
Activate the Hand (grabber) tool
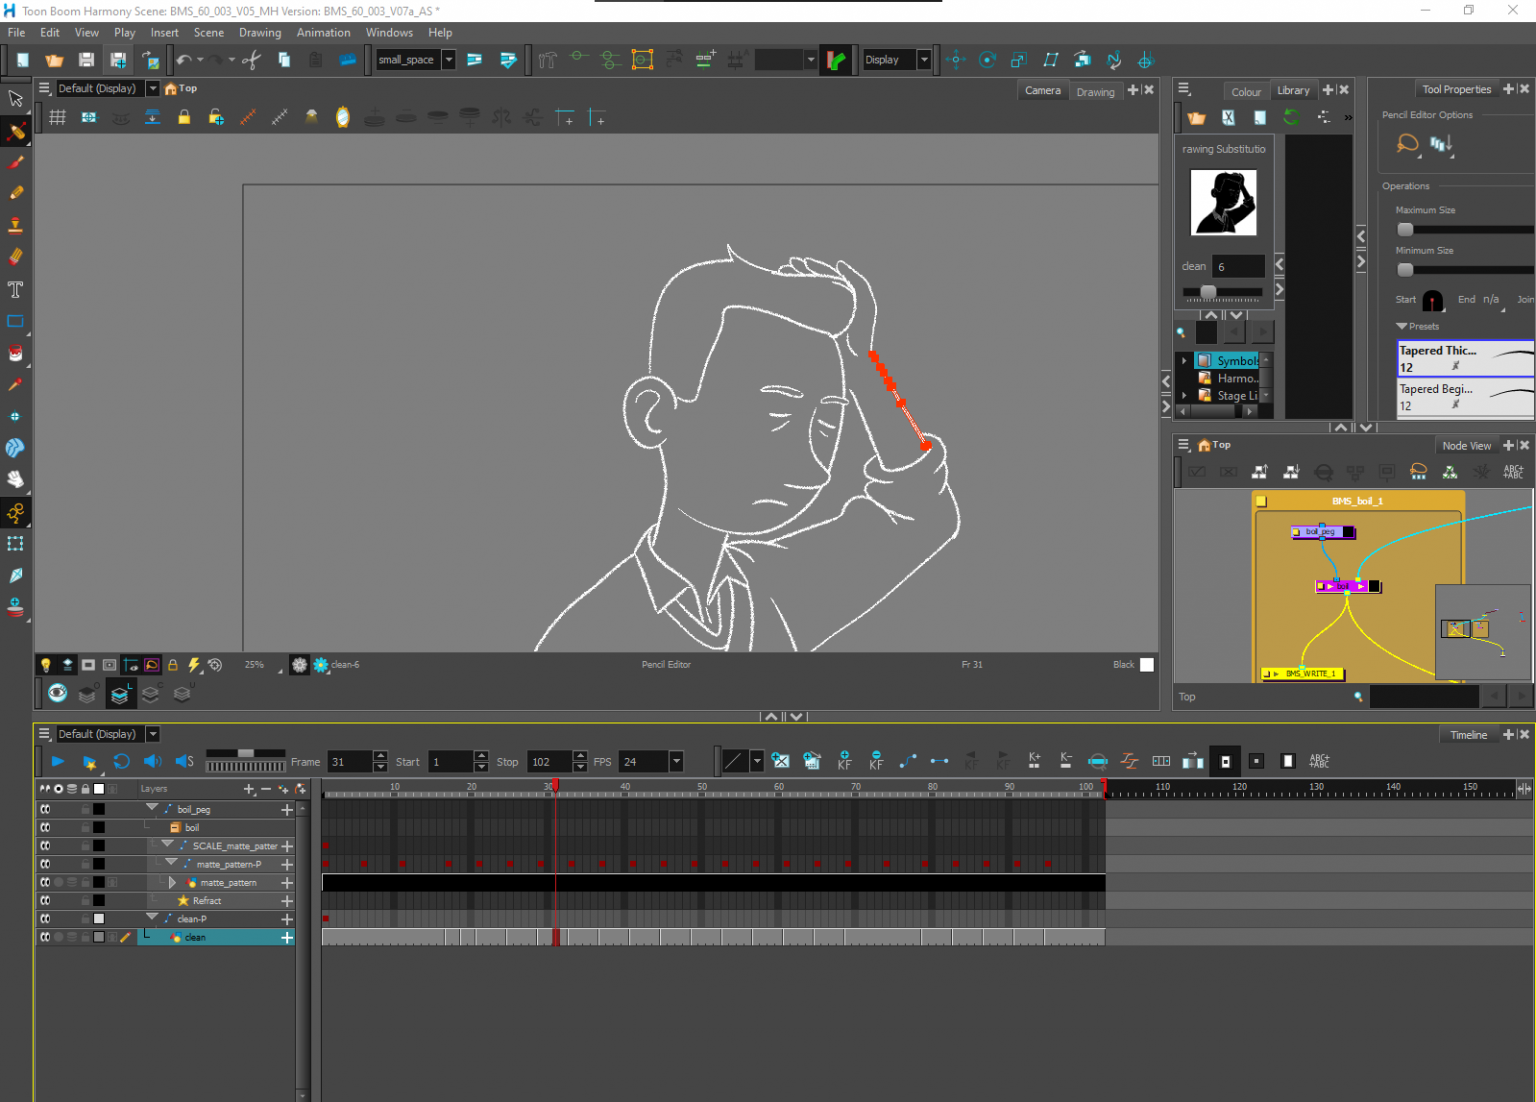(16, 480)
